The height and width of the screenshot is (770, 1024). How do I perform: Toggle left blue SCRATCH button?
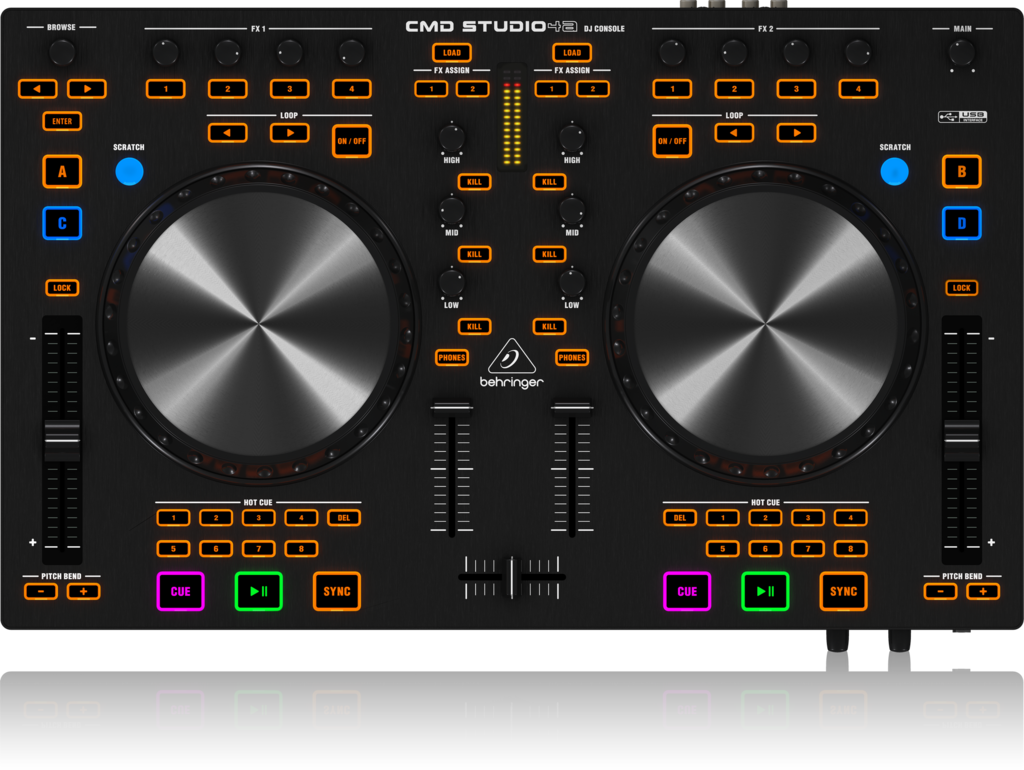tap(129, 172)
